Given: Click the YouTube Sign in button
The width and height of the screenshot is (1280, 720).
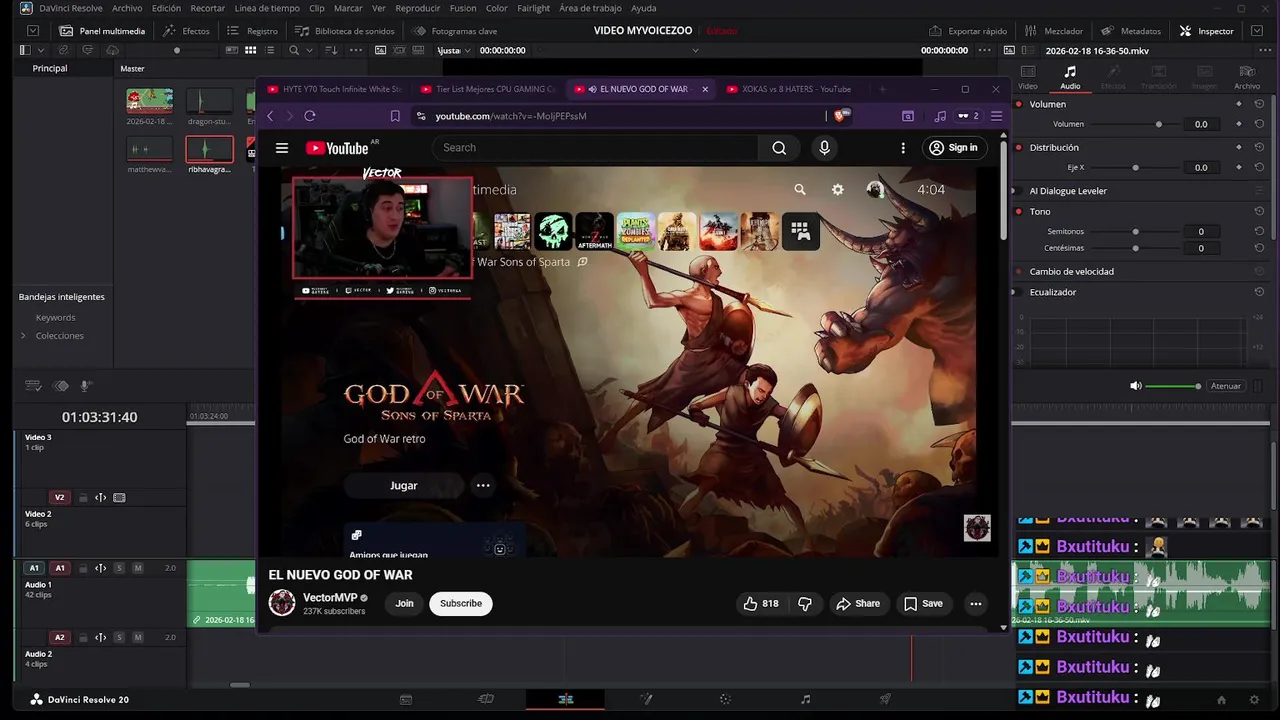Looking at the screenshot, I should (x=953, y=147).
